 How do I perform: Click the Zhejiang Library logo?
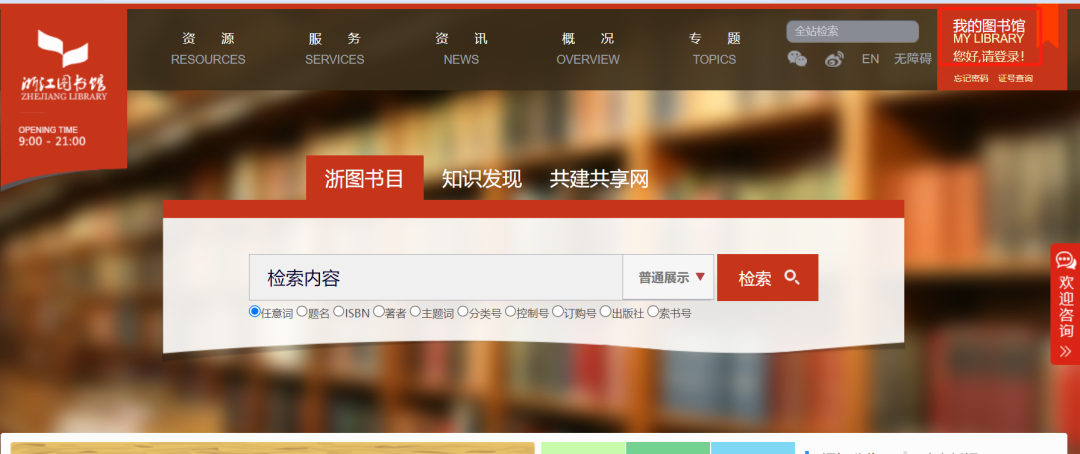coord(64,66)
